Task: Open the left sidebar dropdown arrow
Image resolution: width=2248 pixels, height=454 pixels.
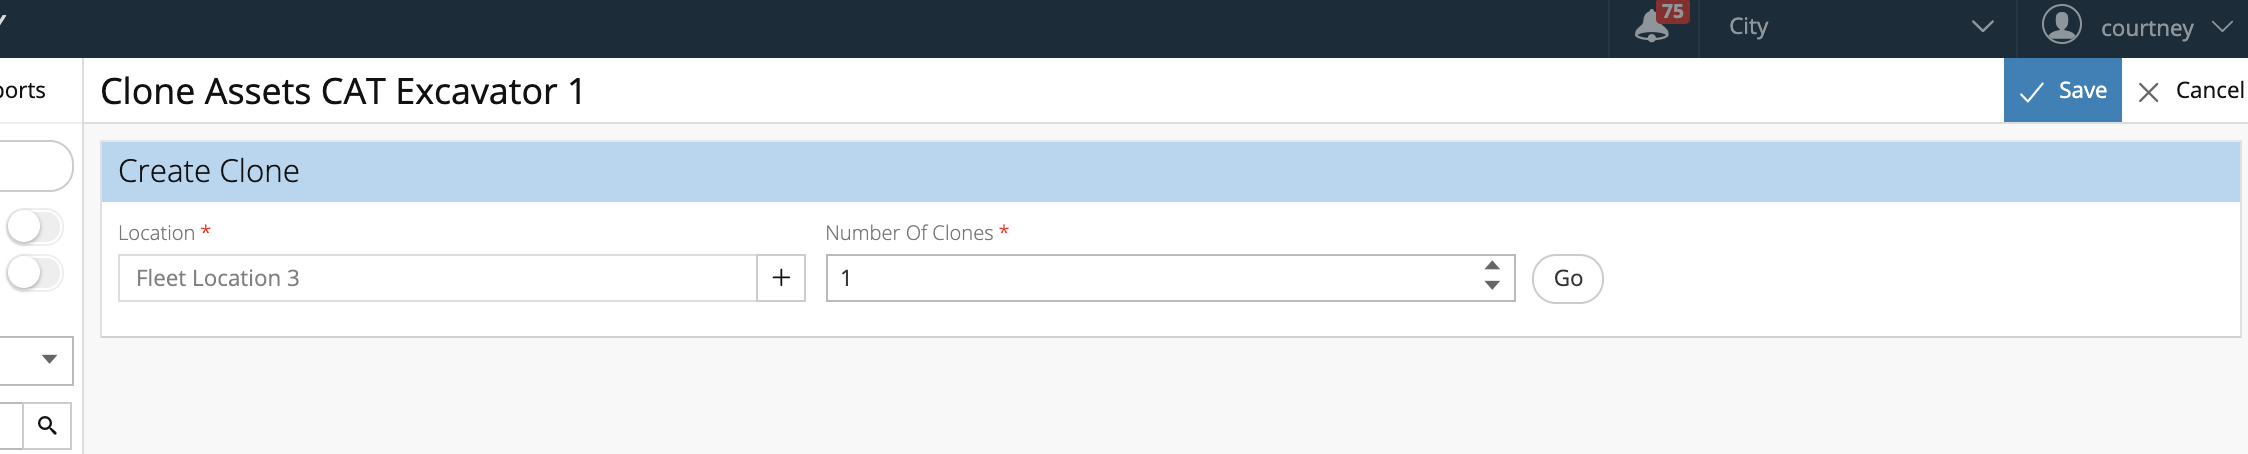Action: coord(49,359)
